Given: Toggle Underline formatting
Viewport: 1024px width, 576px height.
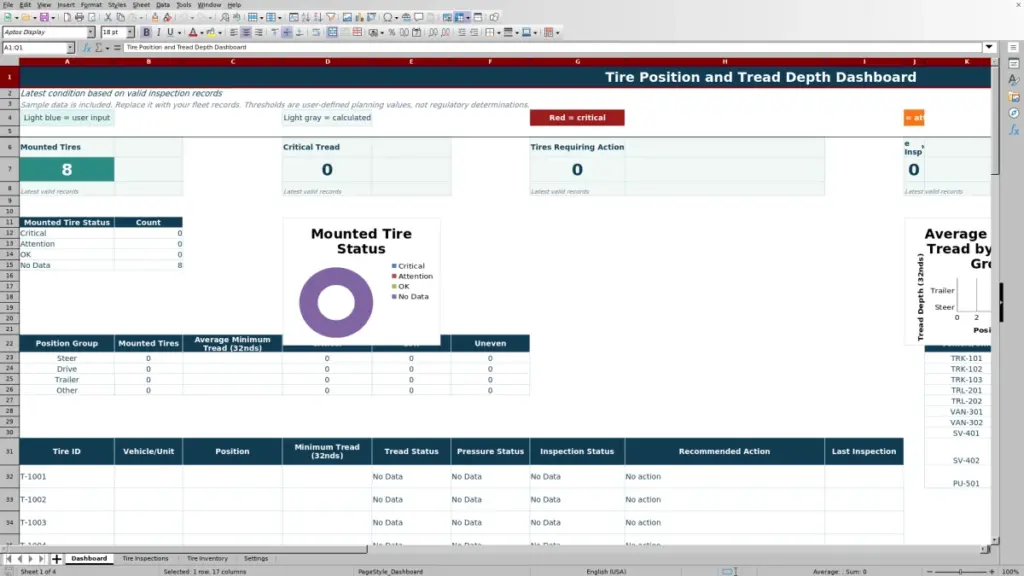Looking at the screenshot, I should (x=170, y=32).
